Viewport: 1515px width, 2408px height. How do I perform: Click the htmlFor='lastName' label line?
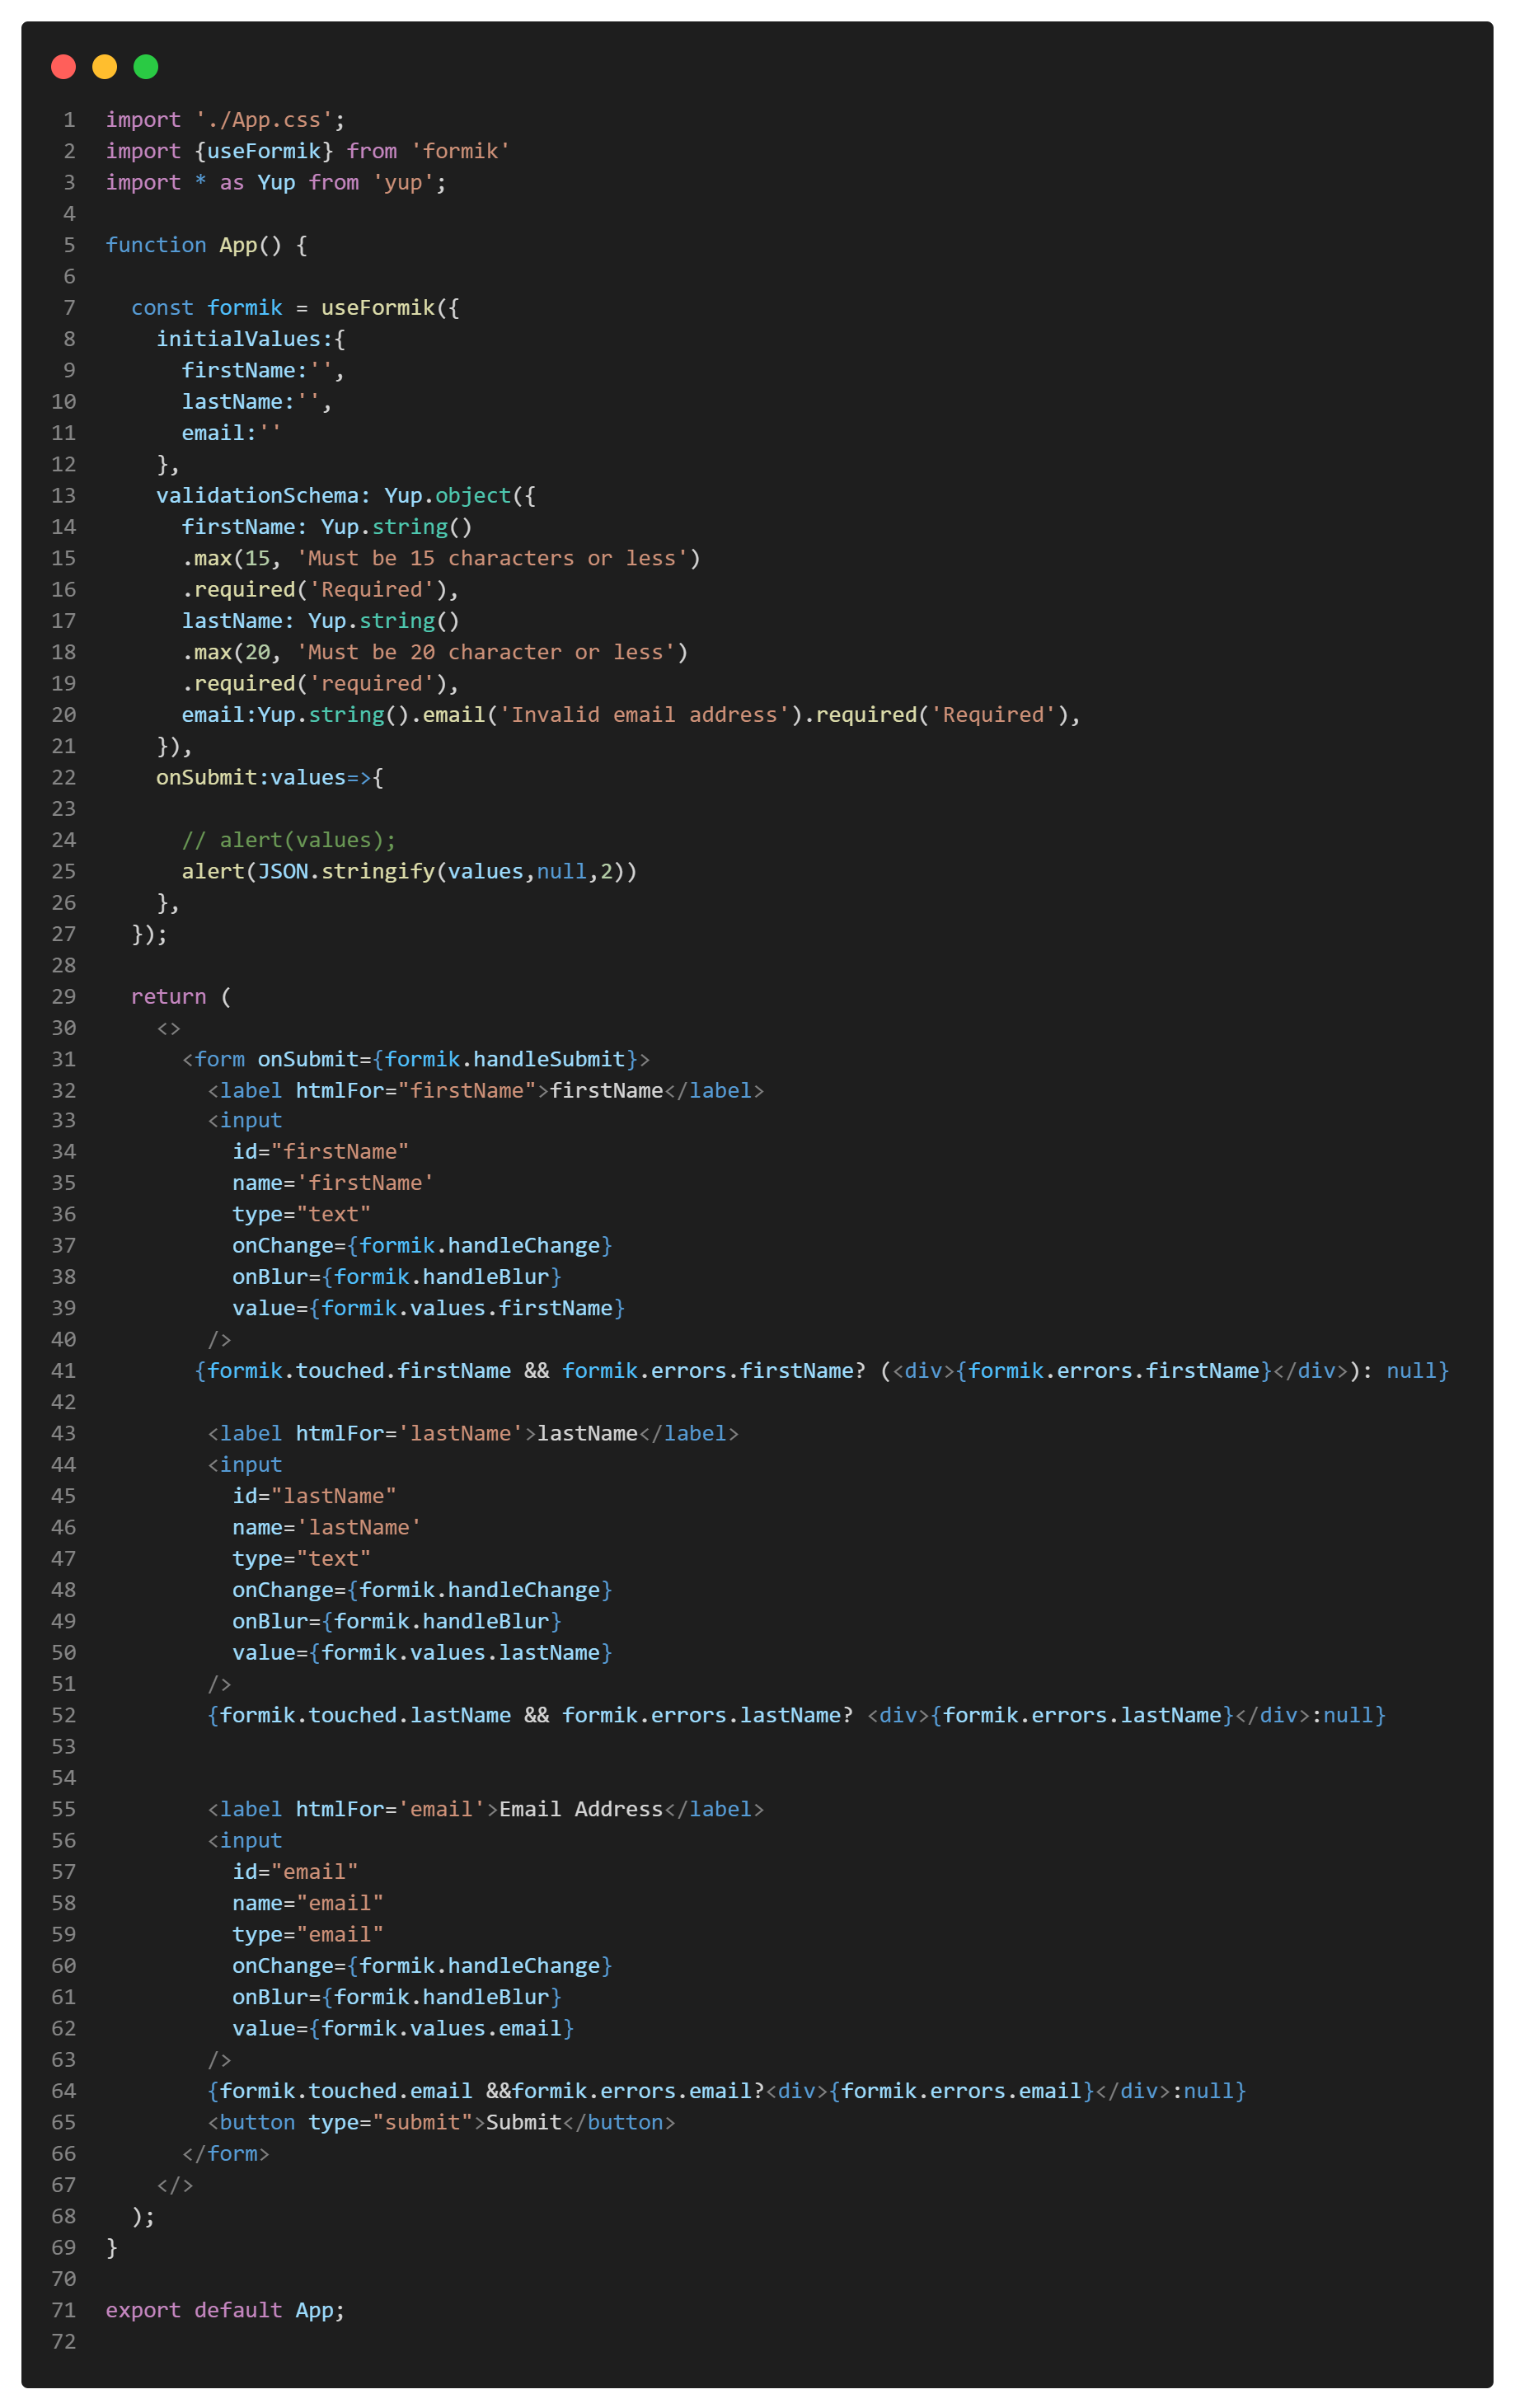pyautogui.click(x=473, y=1434)
